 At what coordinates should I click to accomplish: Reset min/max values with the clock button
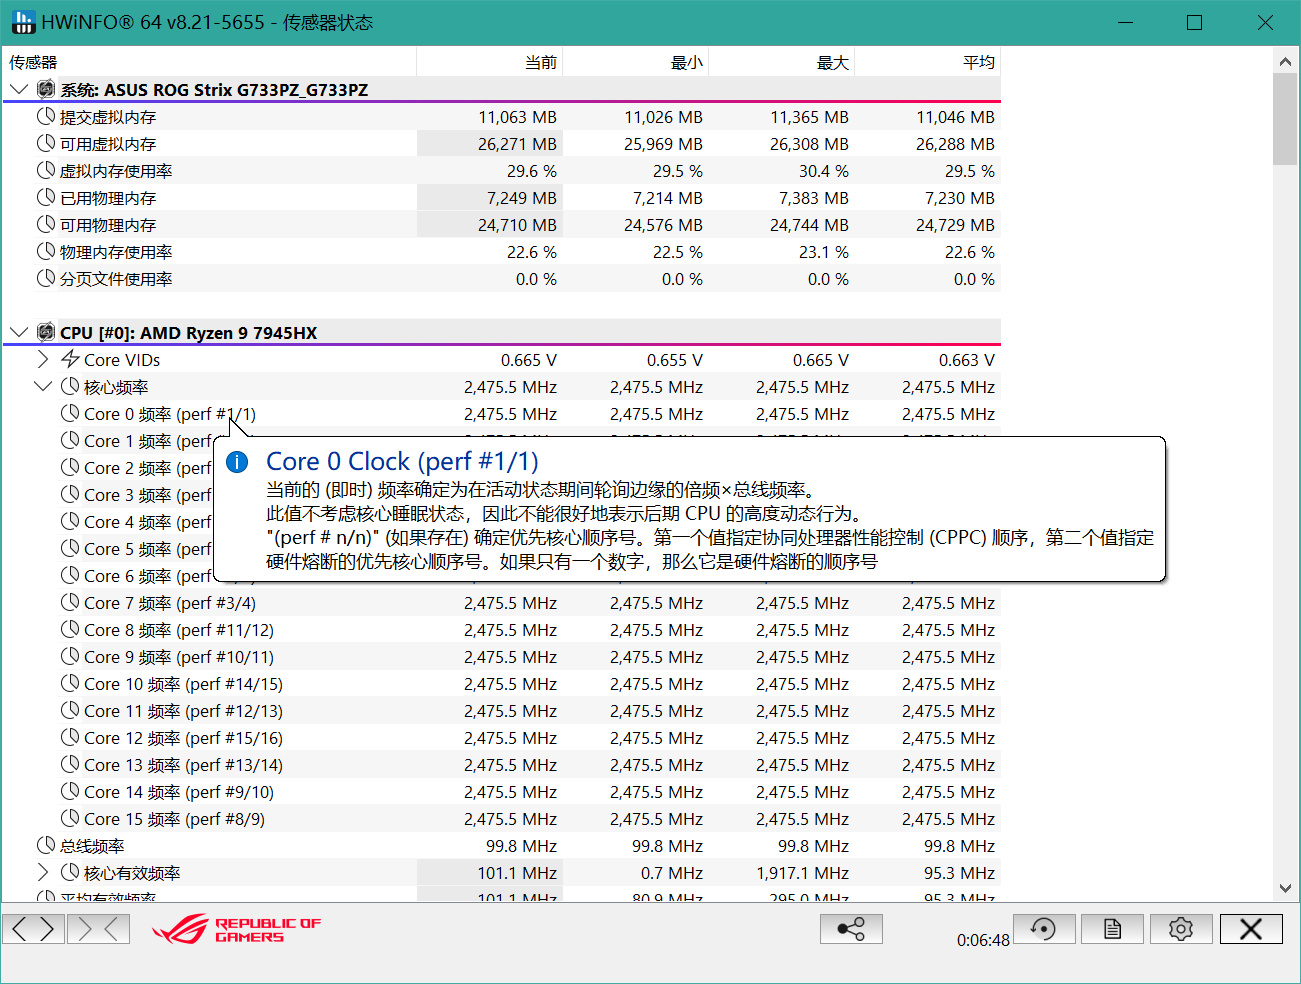click(x=1044, y=929)
